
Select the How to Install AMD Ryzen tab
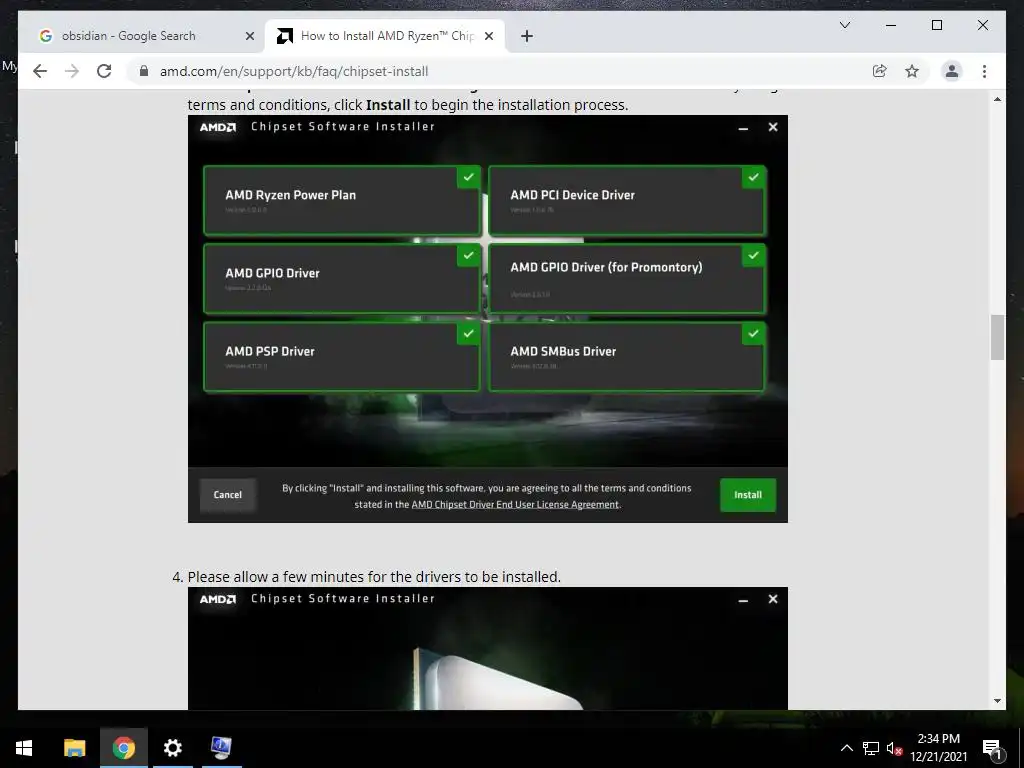tap(385, 36)
